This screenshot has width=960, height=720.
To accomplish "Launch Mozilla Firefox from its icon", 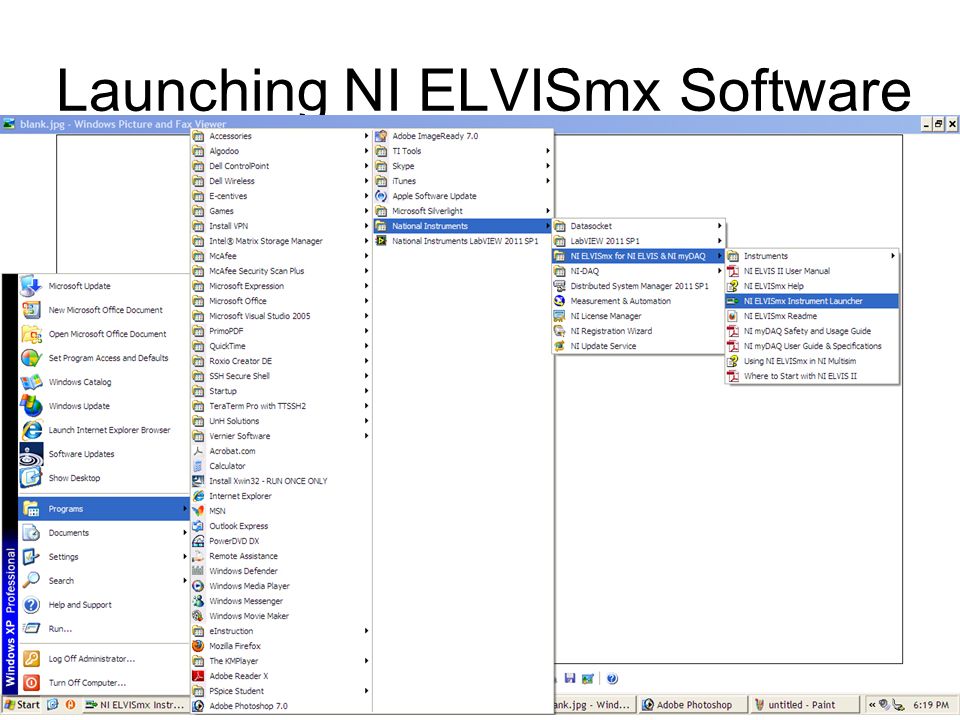I will tap(198, 646).
